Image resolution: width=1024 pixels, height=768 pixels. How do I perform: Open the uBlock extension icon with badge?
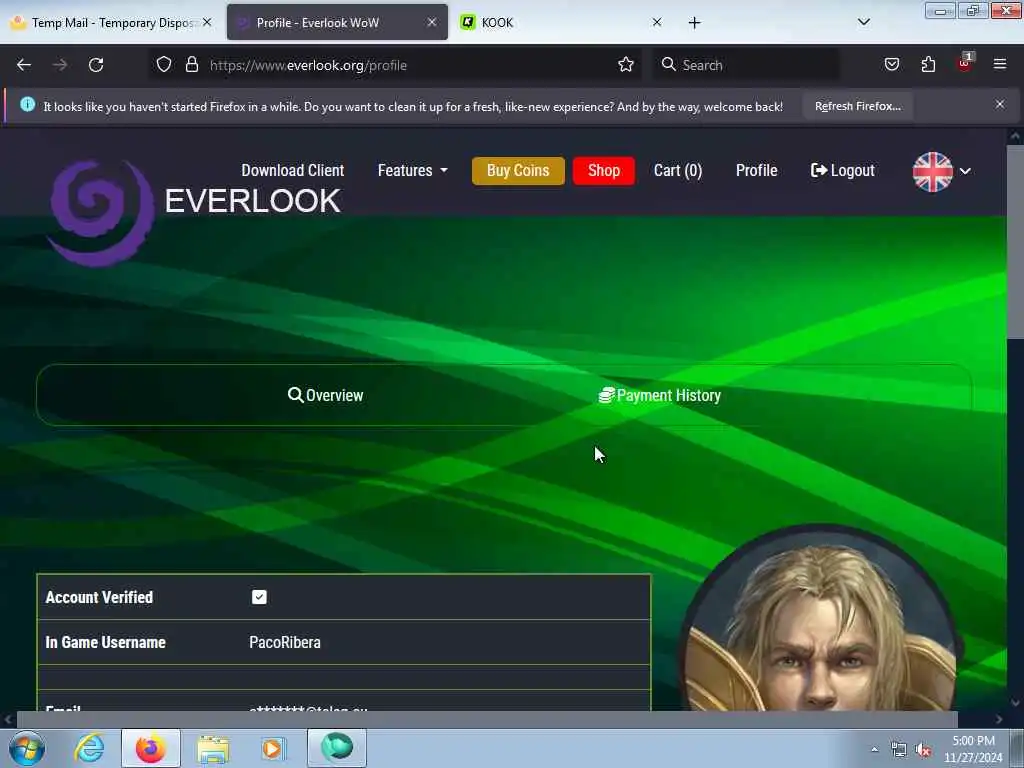coord(965,63)
